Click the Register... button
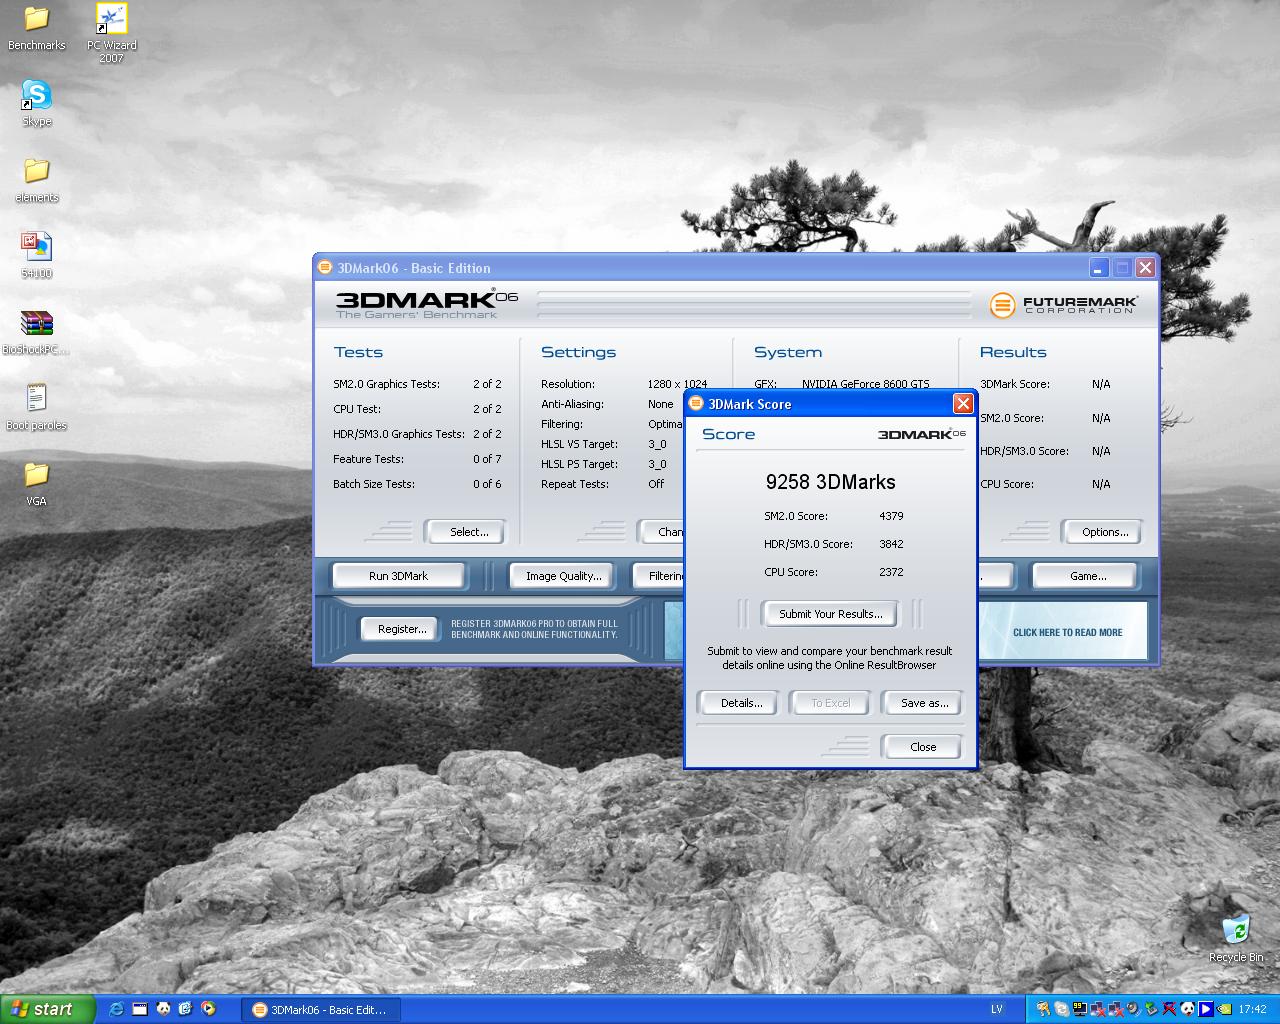Screen dimensions: 1280x1024 click(x=401, y=629)
